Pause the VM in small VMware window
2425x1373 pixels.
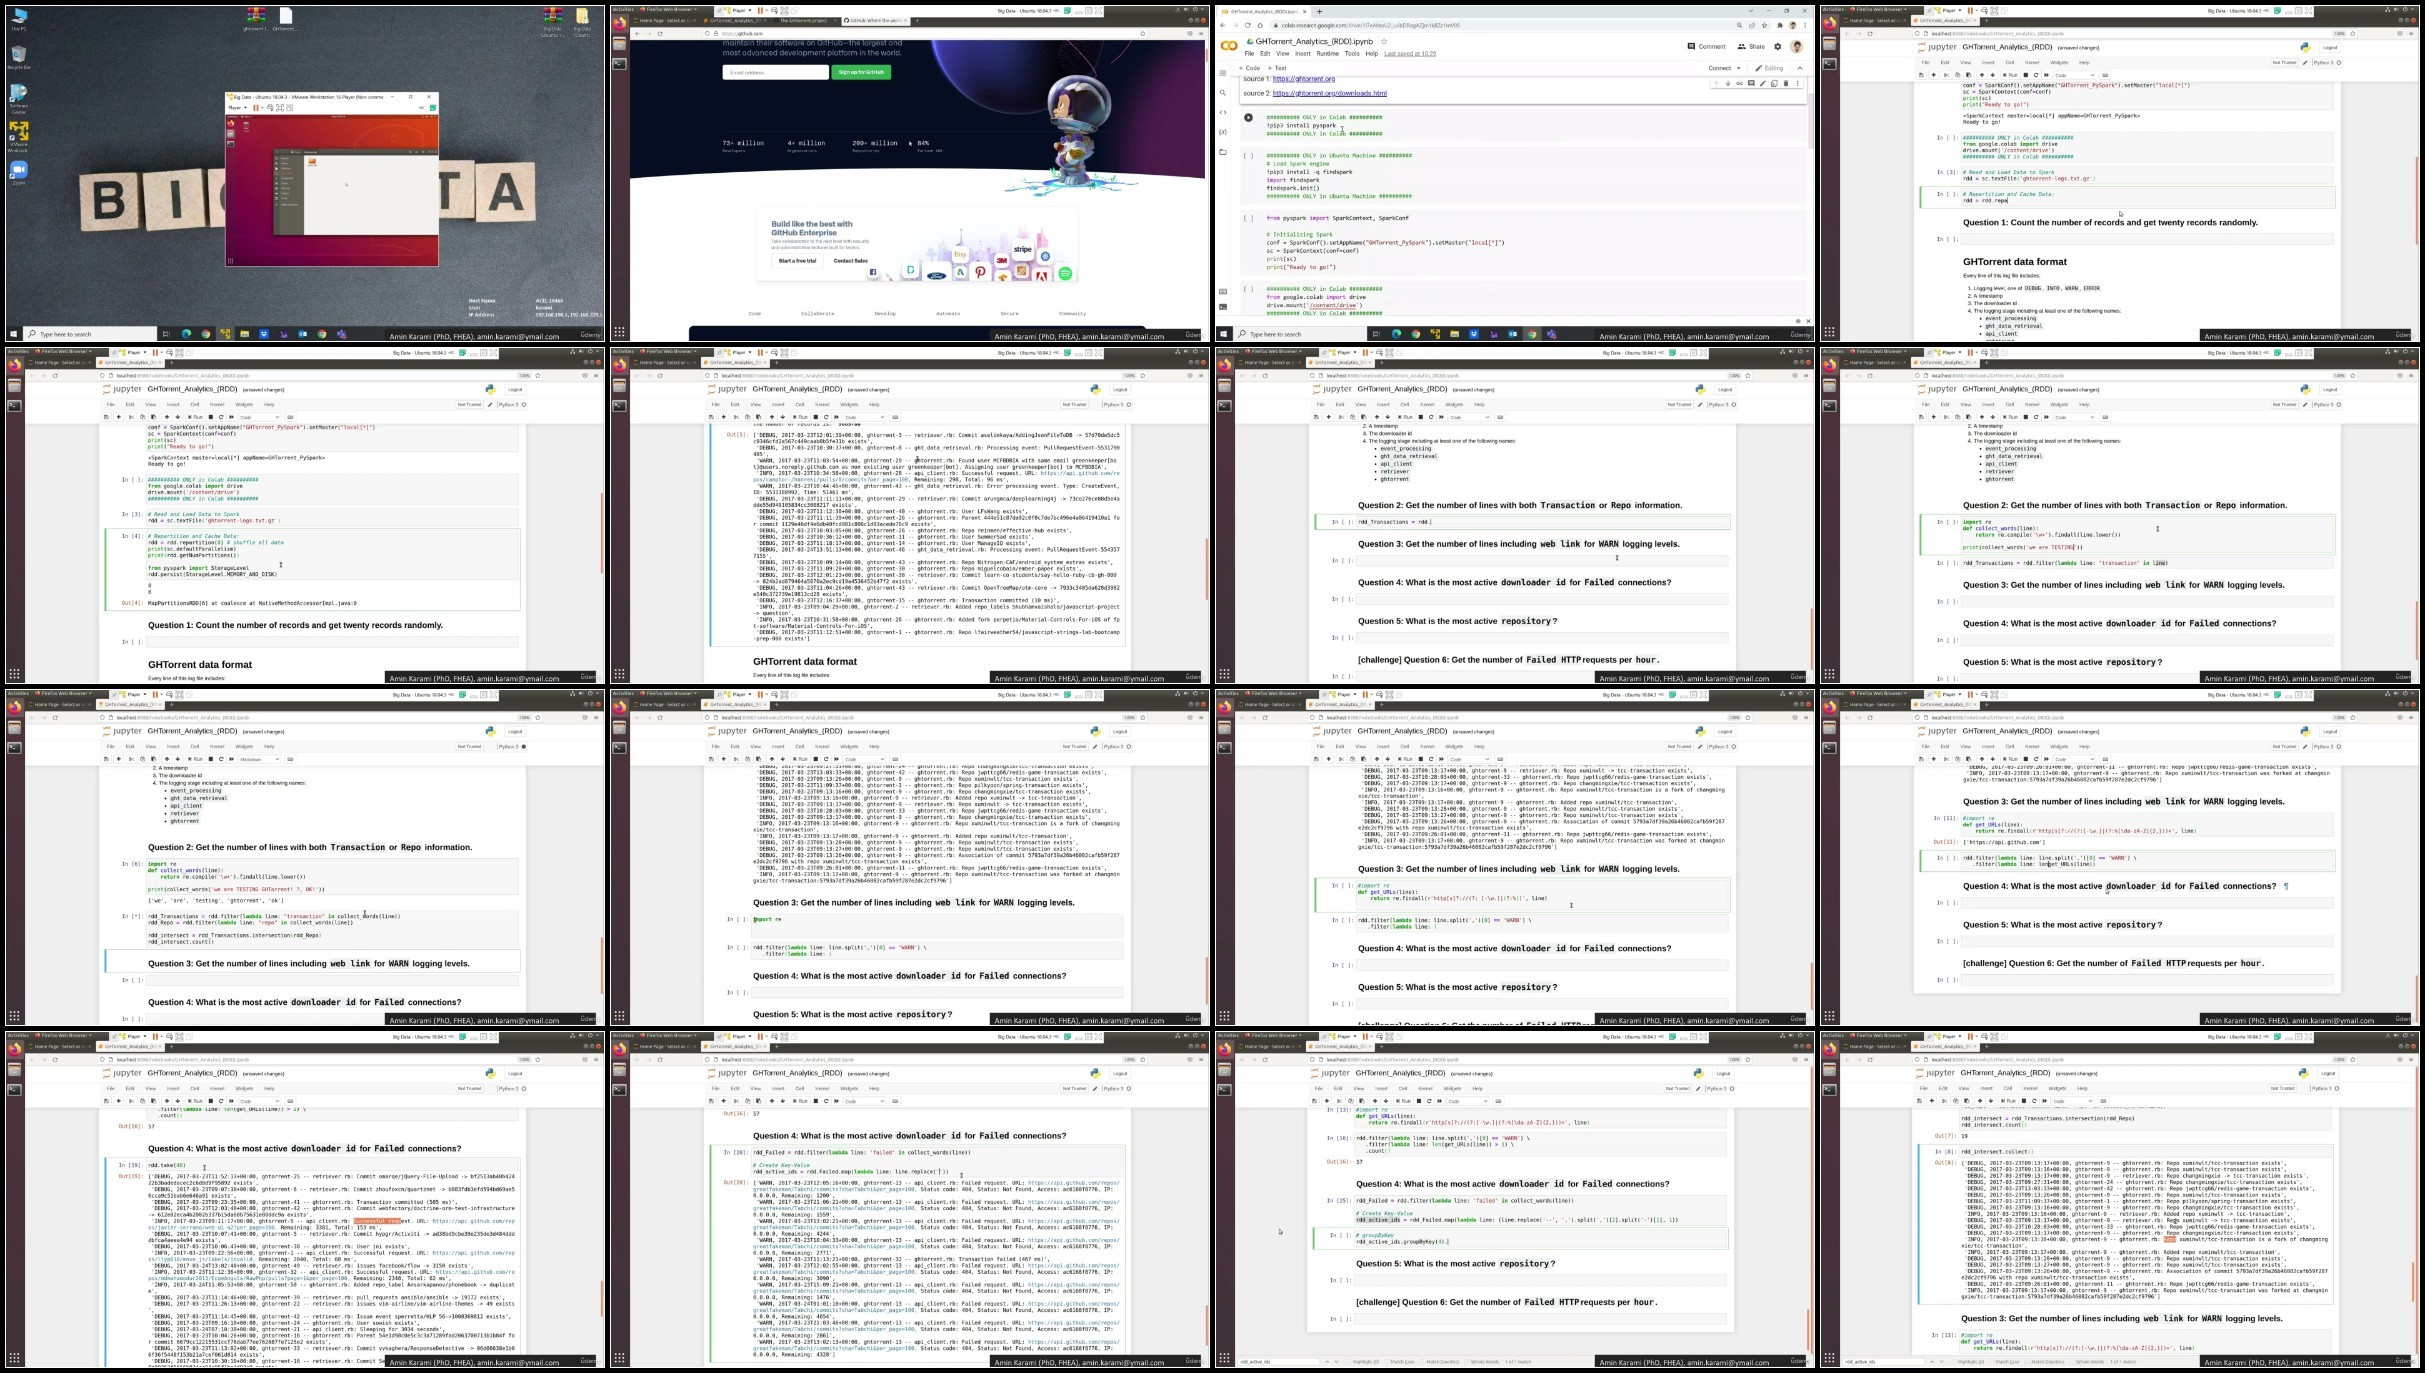255,108
